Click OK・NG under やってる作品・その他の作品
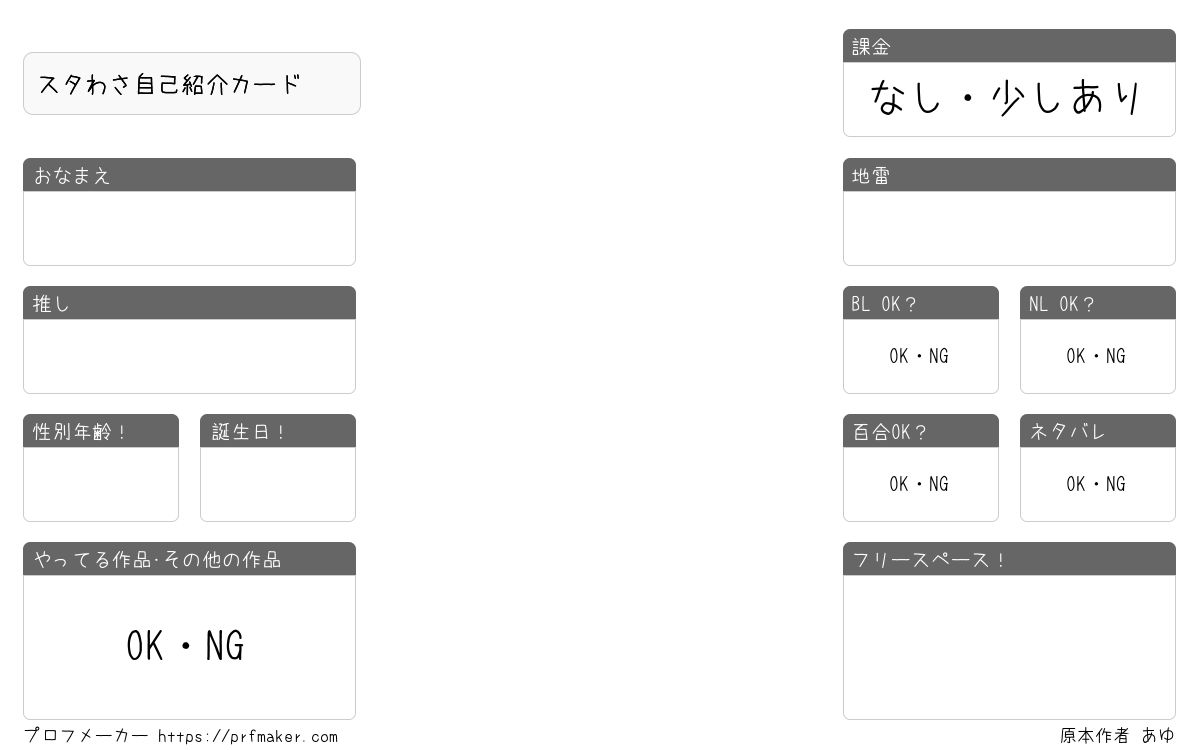Viewport: 1200px width, 750px height. 186,647
